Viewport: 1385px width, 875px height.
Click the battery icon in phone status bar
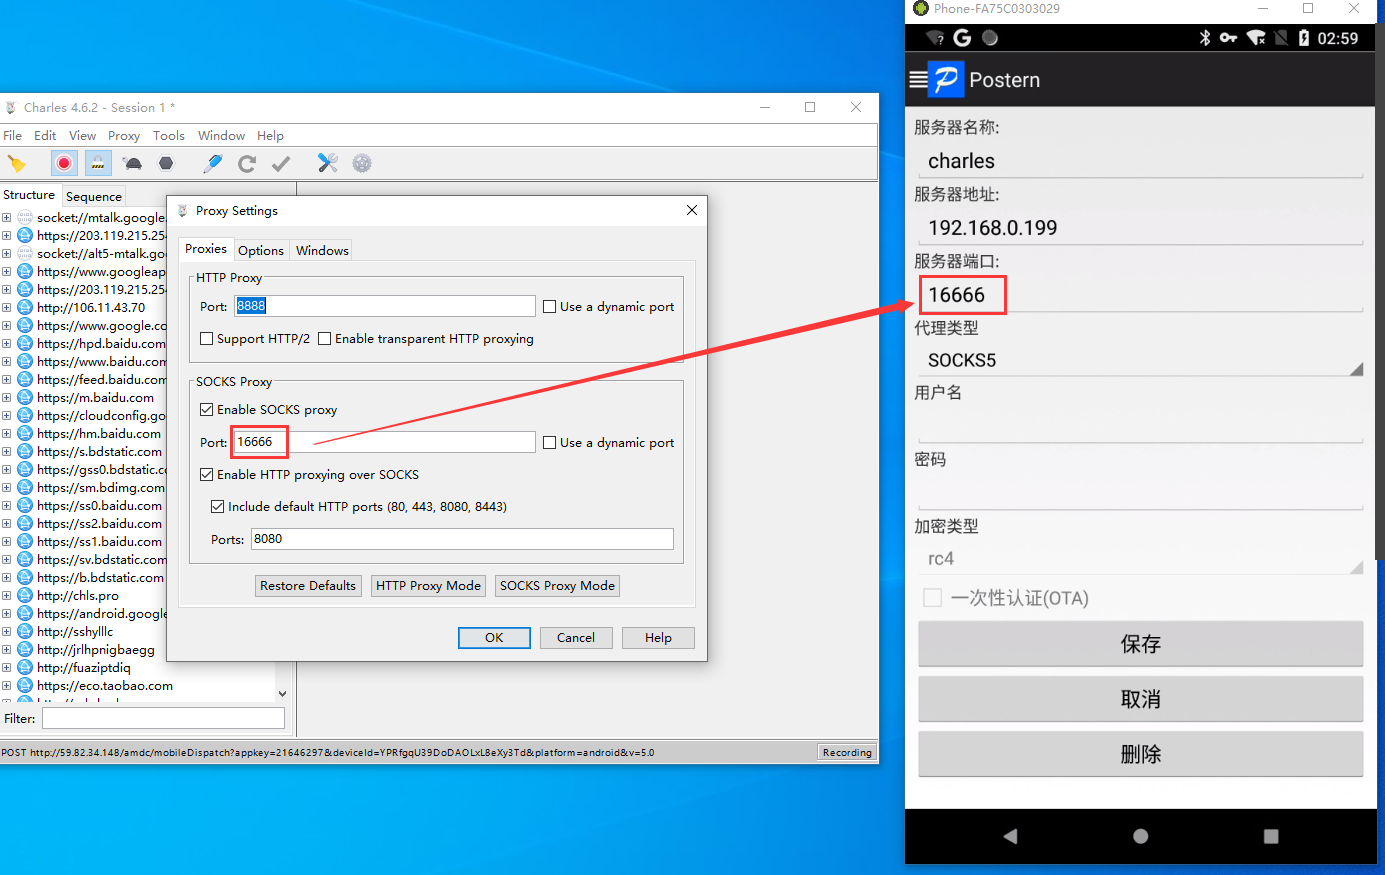(x=1304, y=38)
